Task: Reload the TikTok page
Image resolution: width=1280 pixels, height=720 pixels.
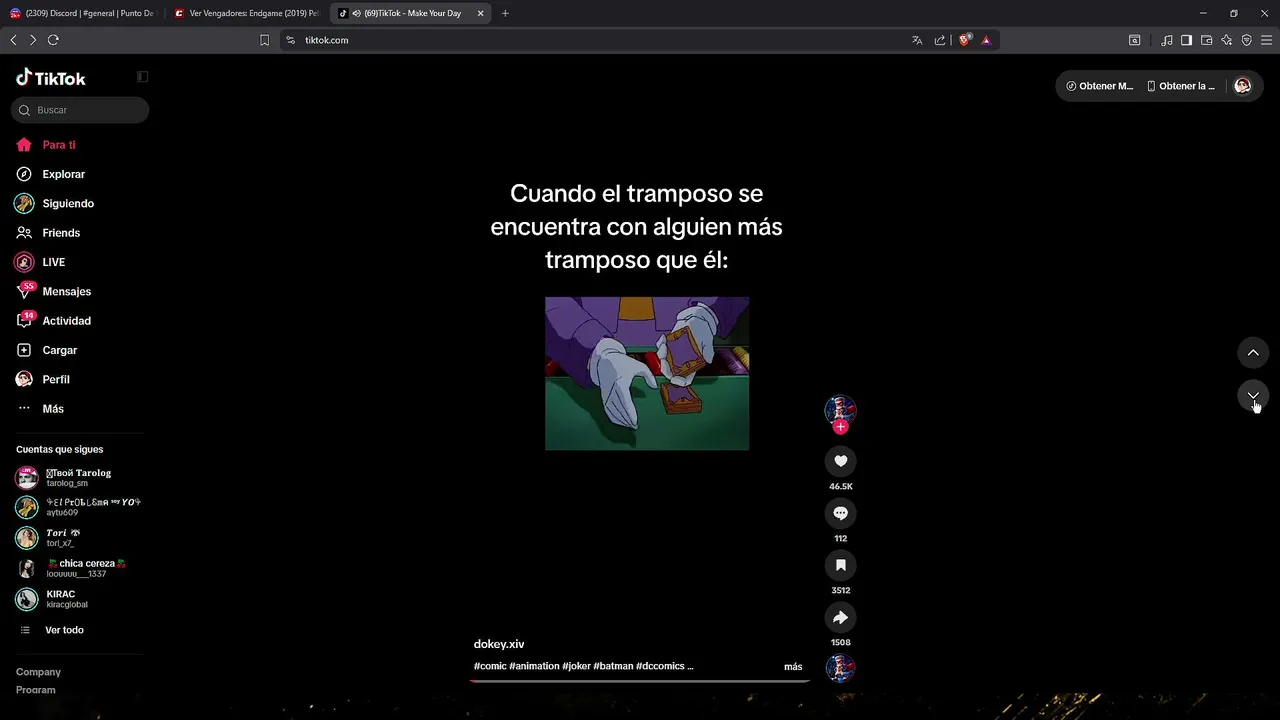Action: 53,40
